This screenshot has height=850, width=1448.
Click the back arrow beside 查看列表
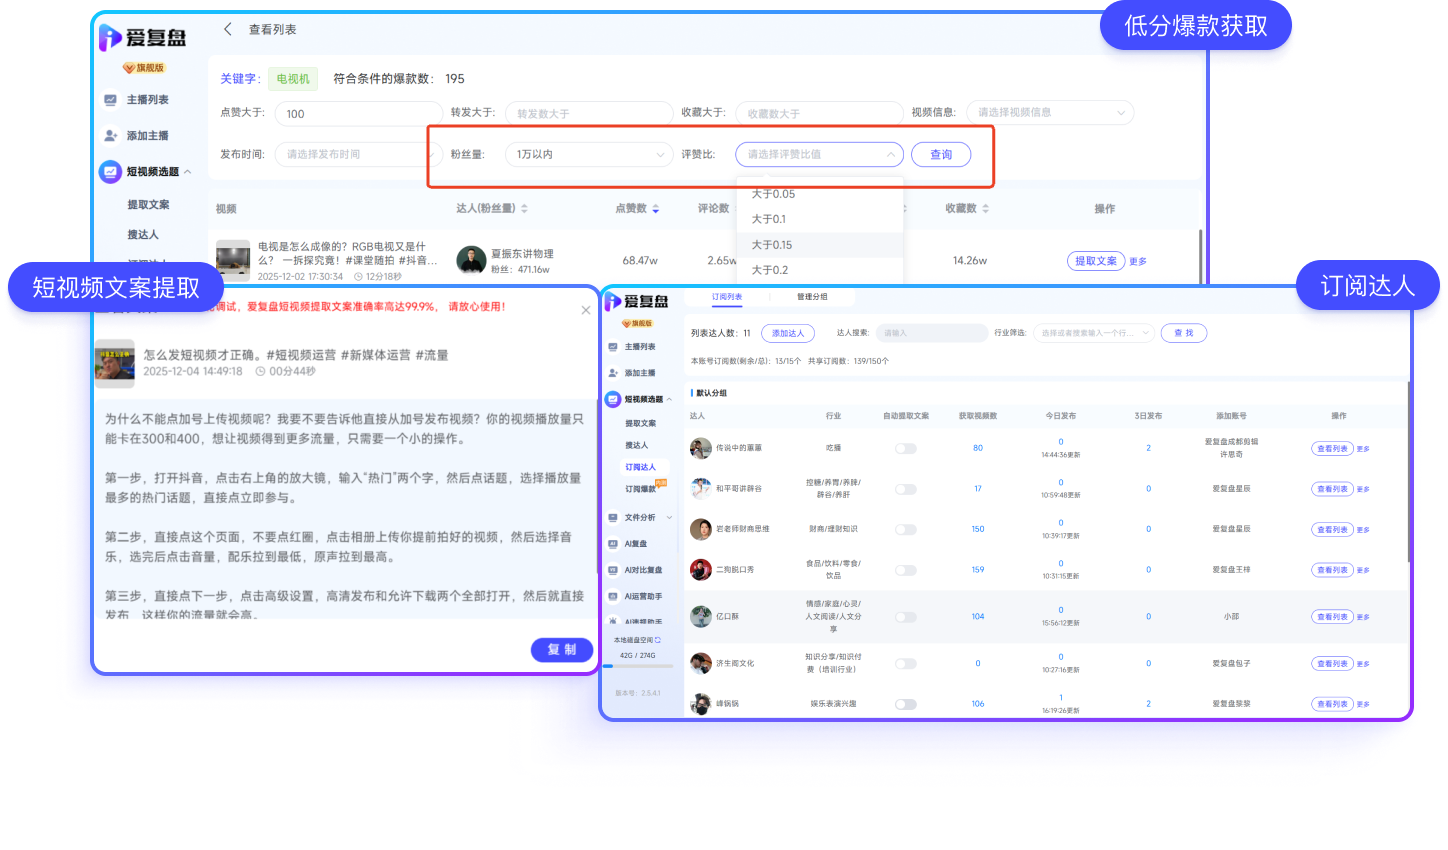[x=228, y=29]
